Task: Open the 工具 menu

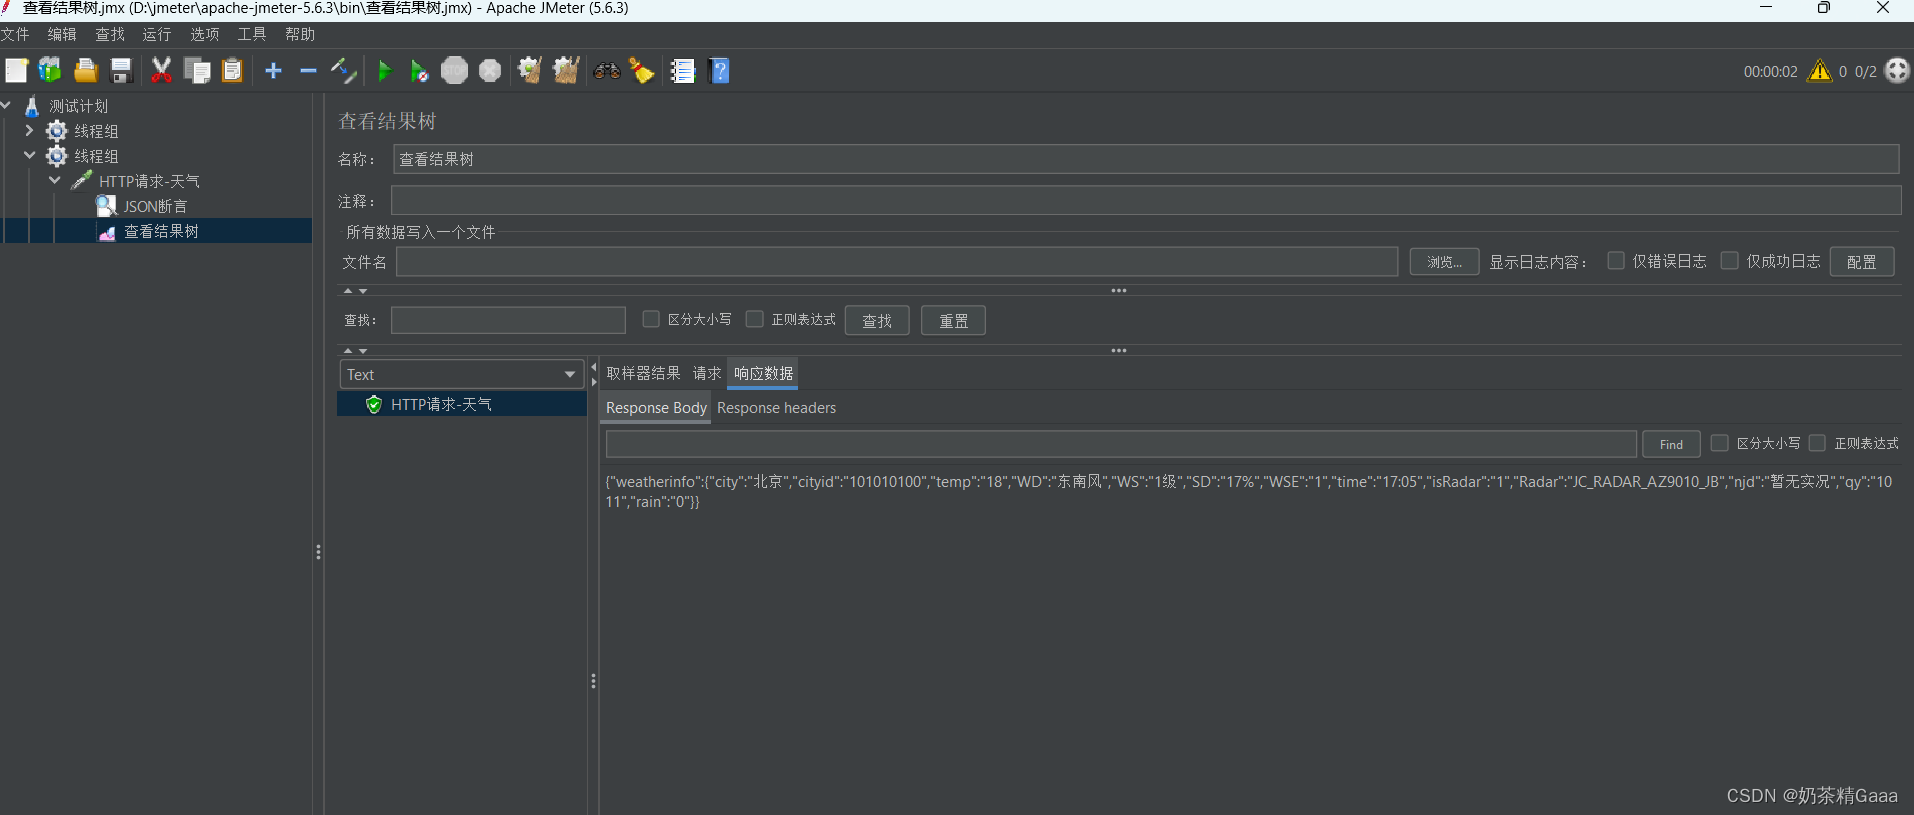Action: [252, 34]
